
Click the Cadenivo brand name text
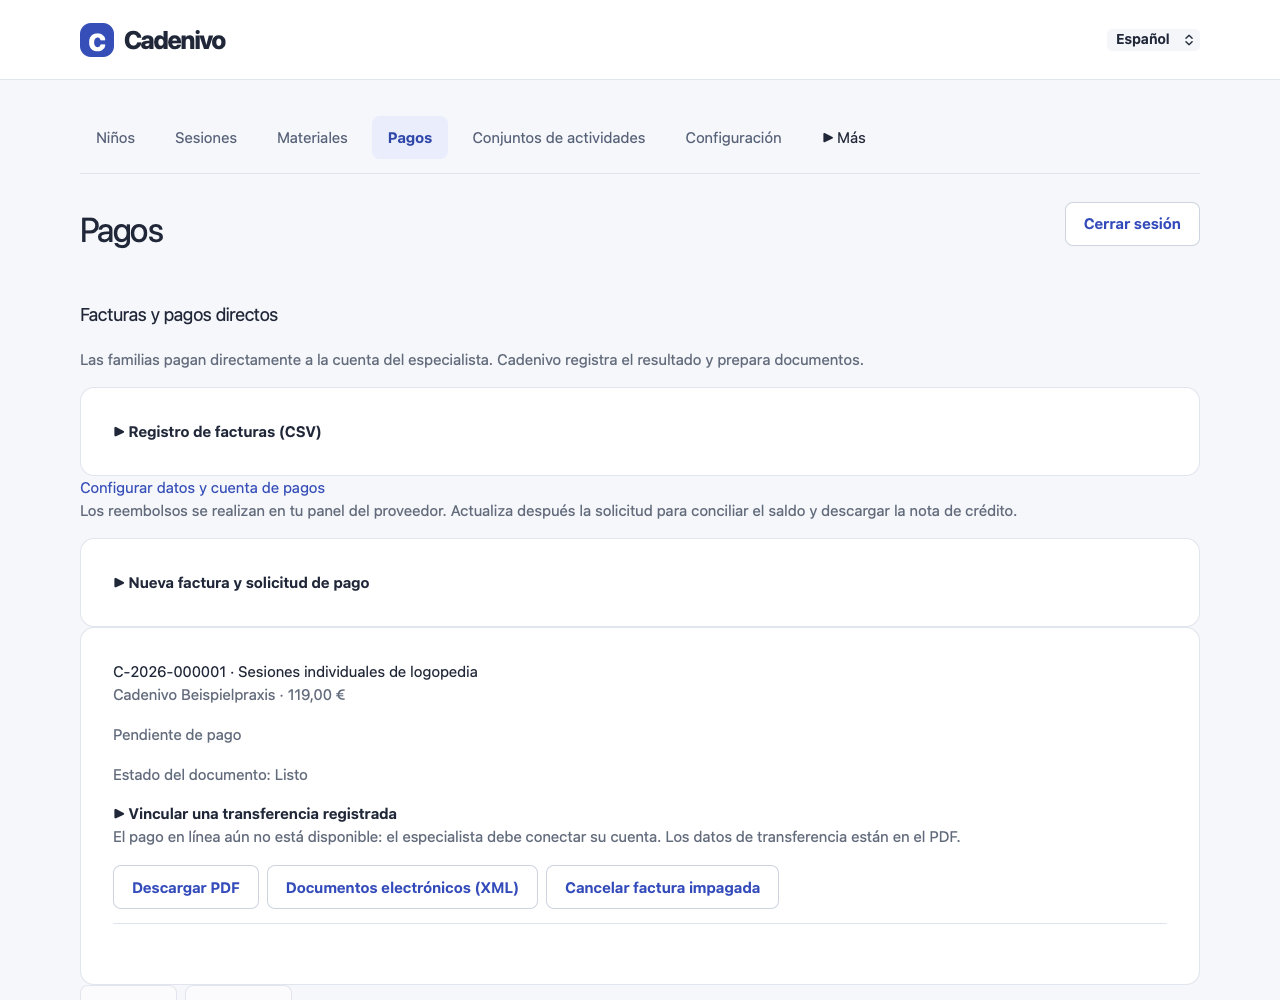(x=175, y=40)
